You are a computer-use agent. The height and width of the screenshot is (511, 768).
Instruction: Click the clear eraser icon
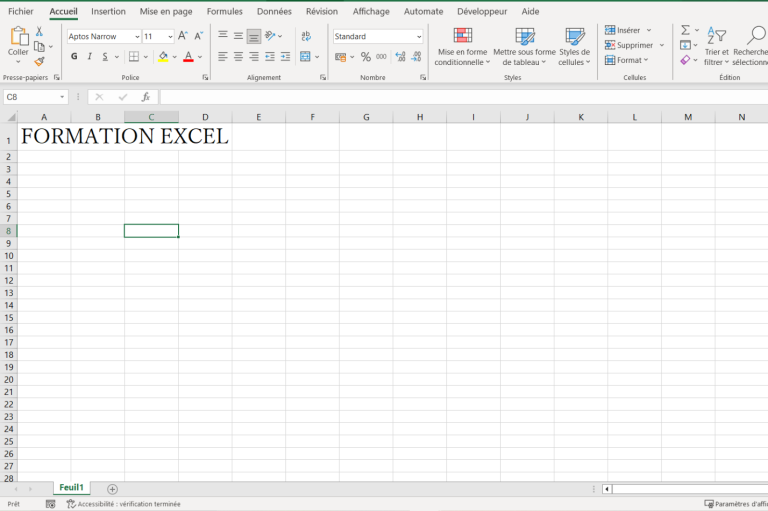(x=686, y=60)
